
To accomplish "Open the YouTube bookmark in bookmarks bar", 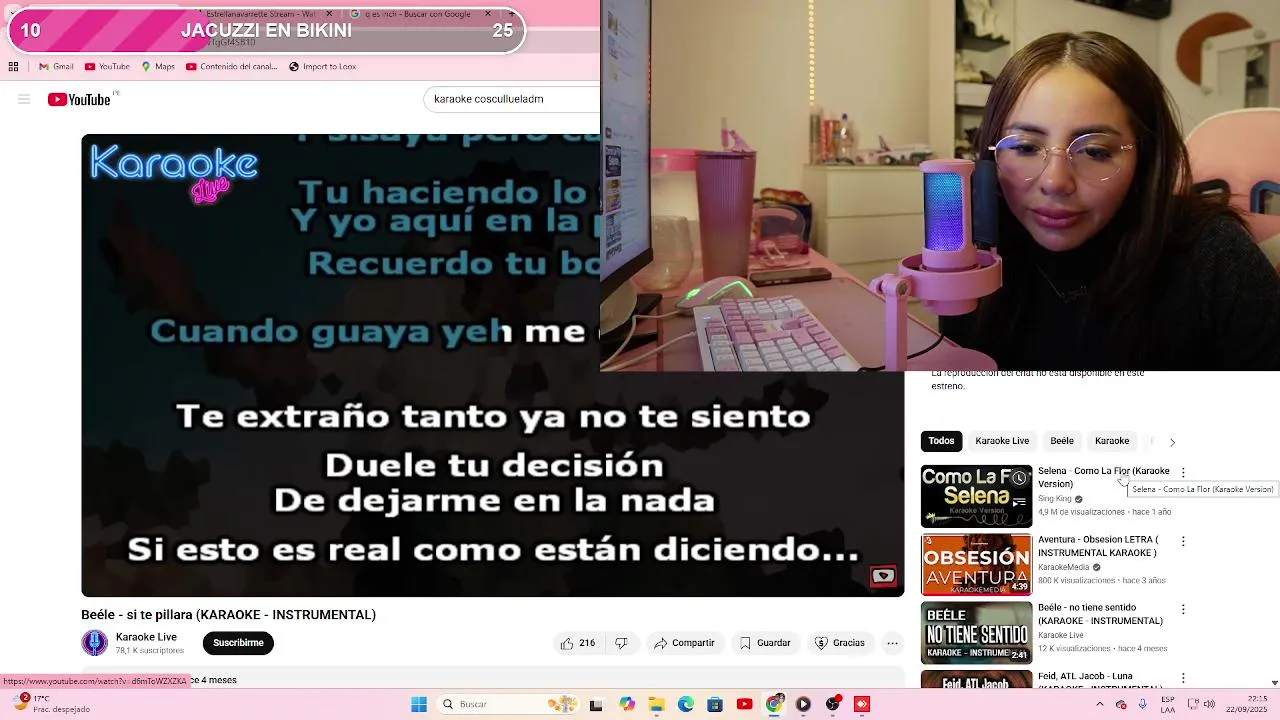I will (x=107, y=67).
